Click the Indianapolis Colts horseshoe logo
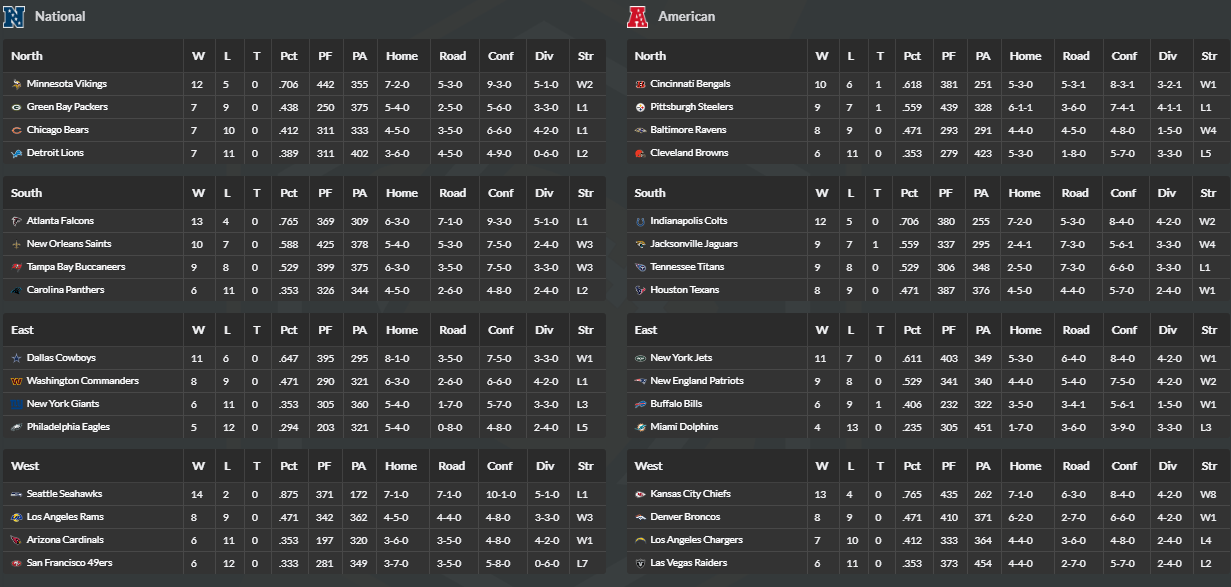Screen dimensions: 1231x587 (x=640, y=221)
